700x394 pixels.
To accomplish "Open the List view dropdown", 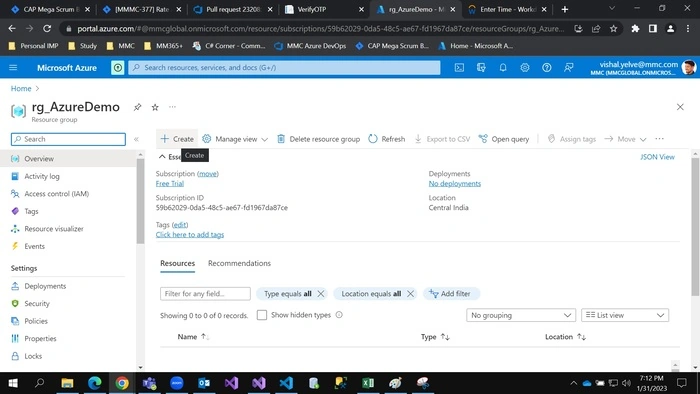I will [625, 315].
